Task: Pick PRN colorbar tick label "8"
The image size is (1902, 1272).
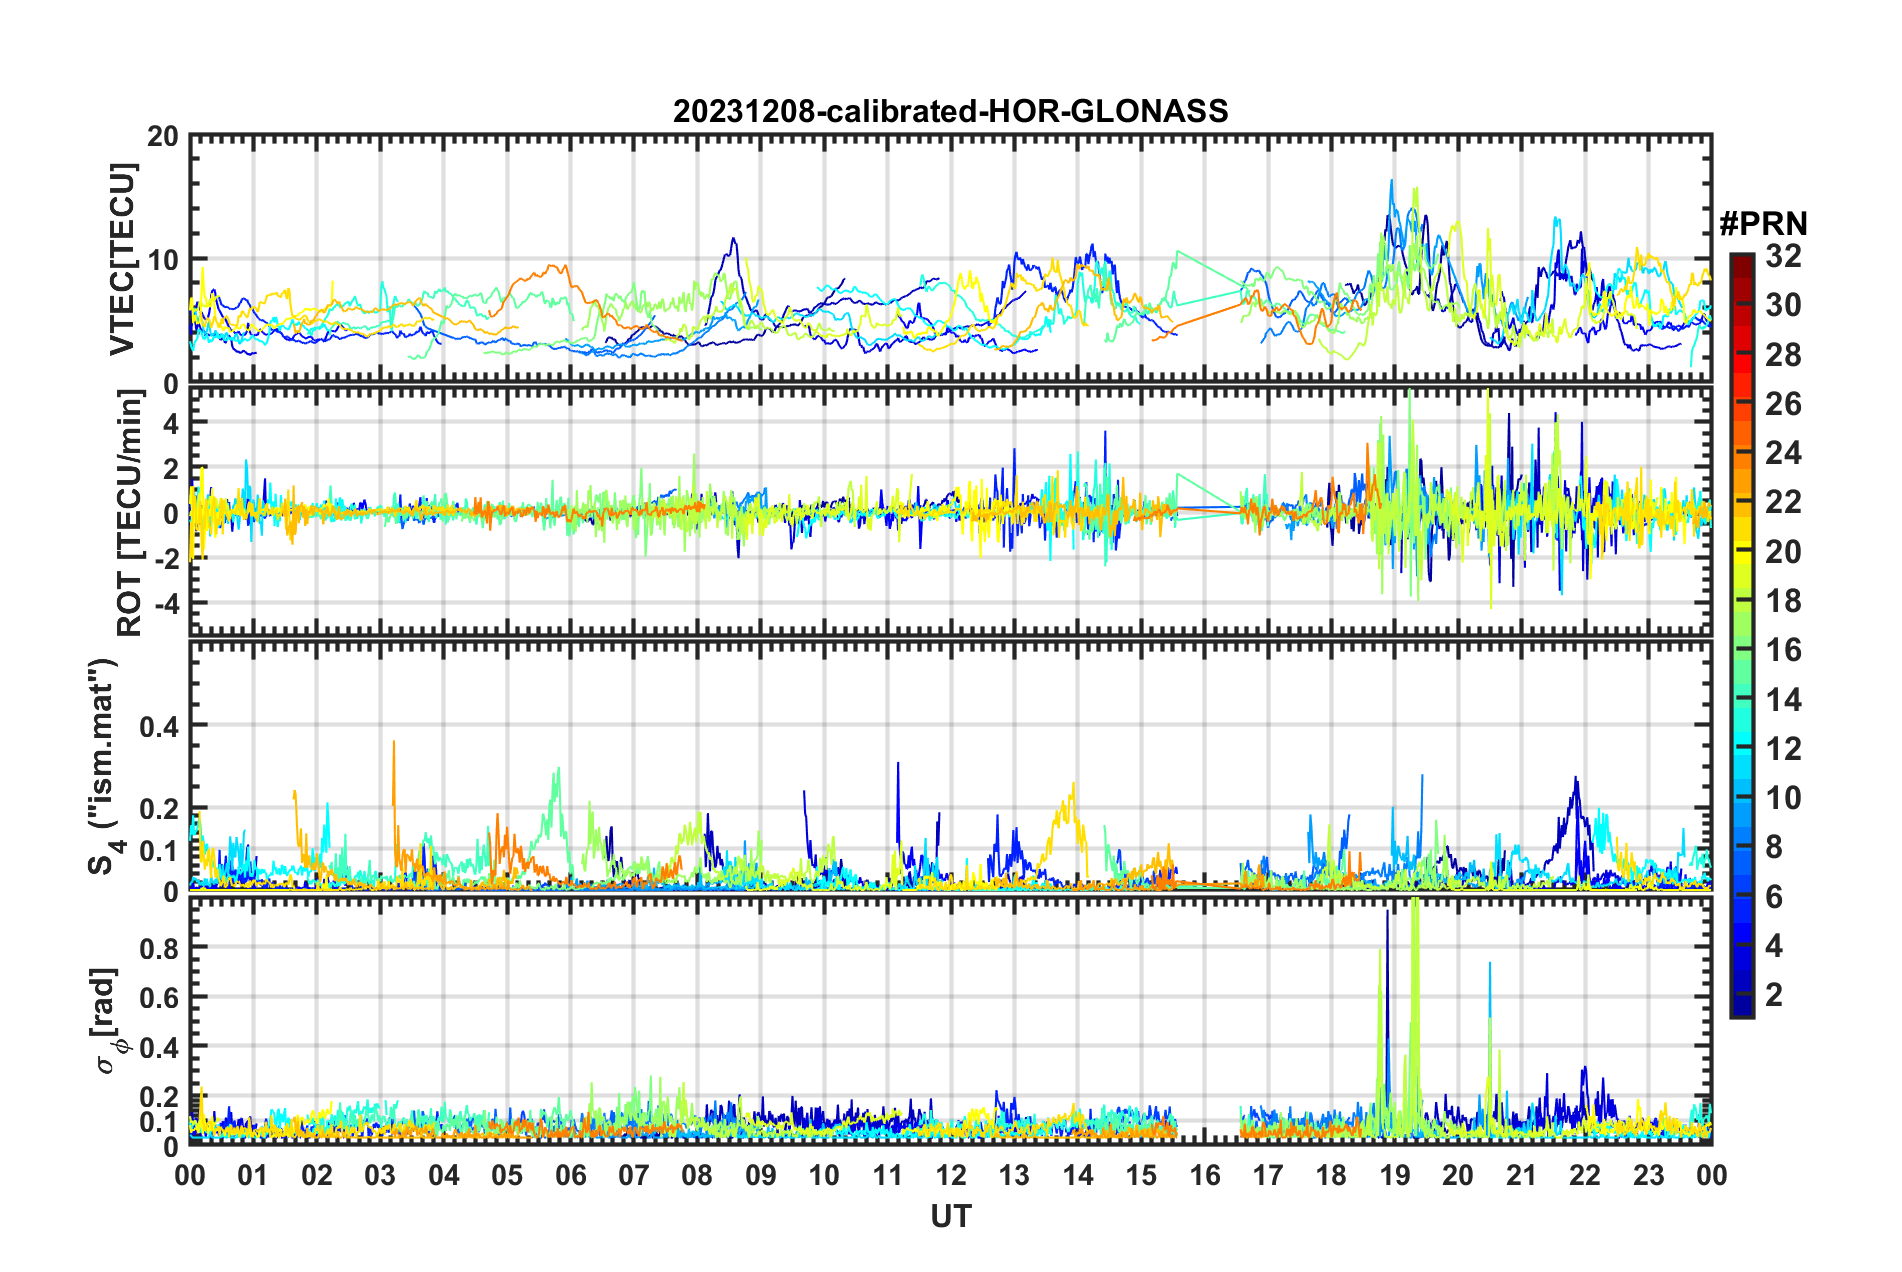Action: point(1774,848)
